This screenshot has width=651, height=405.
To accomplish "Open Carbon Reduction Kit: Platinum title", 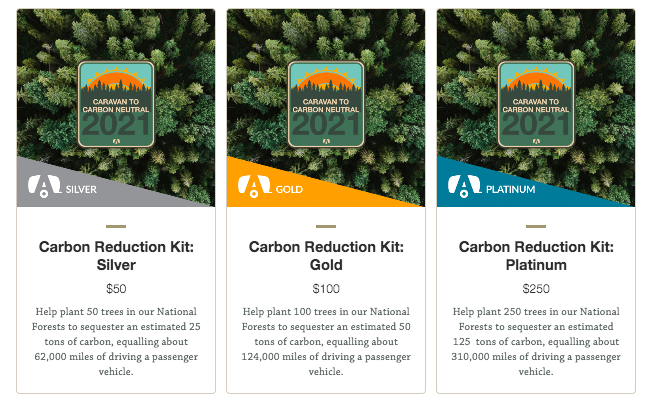I will point(536,255).
